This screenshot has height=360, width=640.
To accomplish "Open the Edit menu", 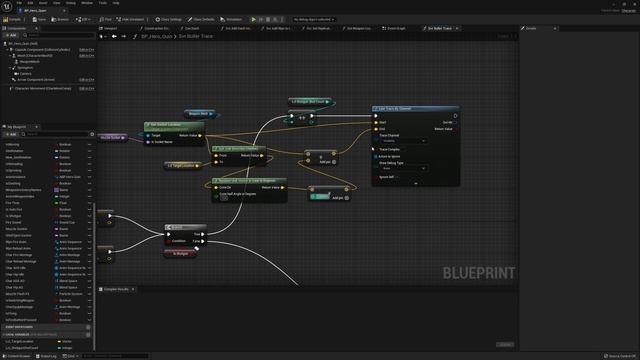I will click(30, 3).
